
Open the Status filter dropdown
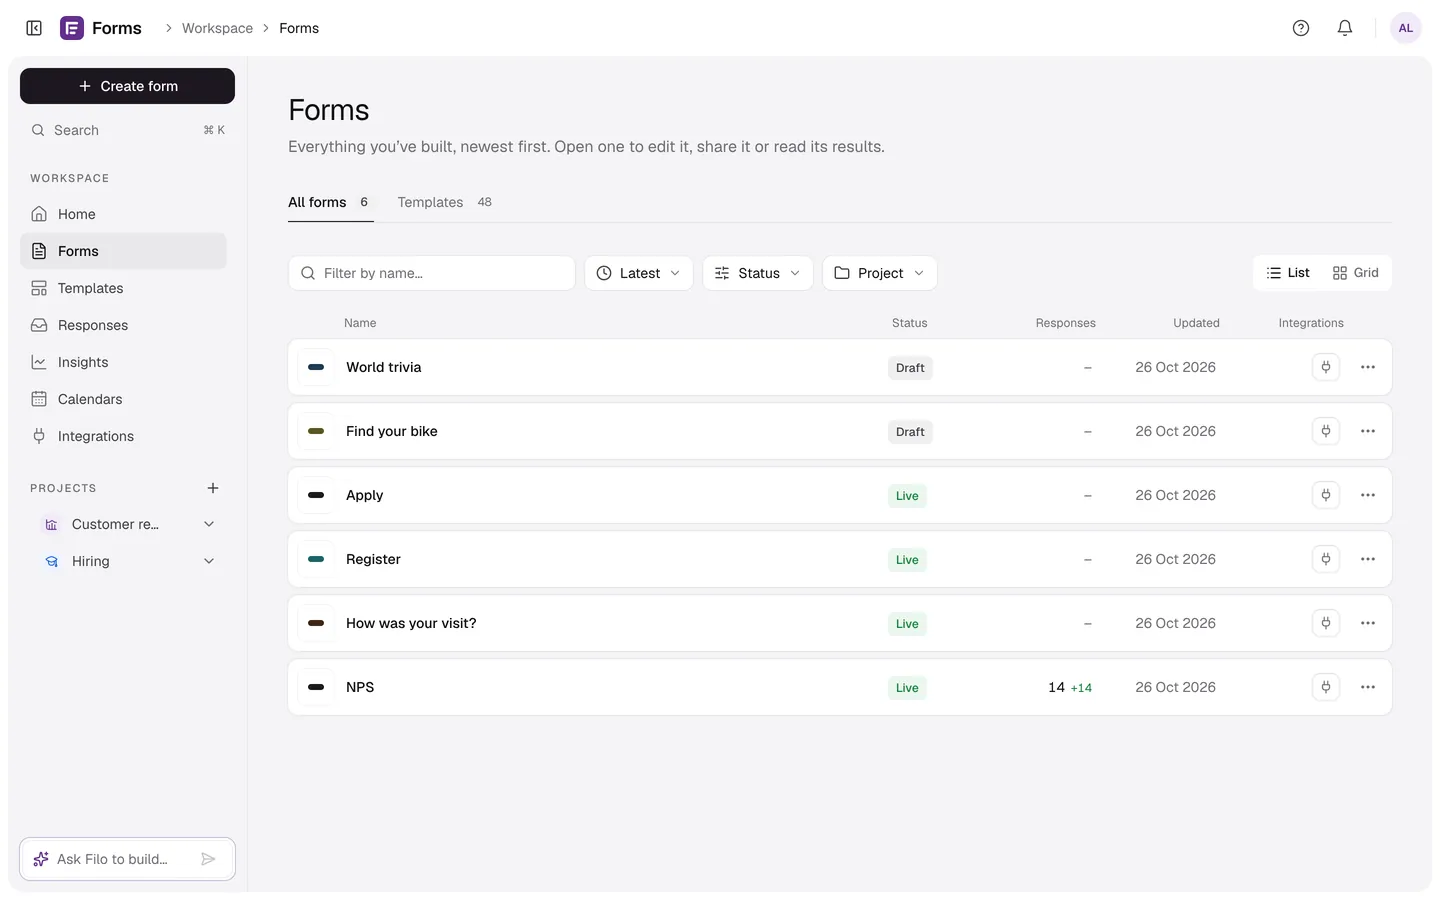tap(758, 273)
